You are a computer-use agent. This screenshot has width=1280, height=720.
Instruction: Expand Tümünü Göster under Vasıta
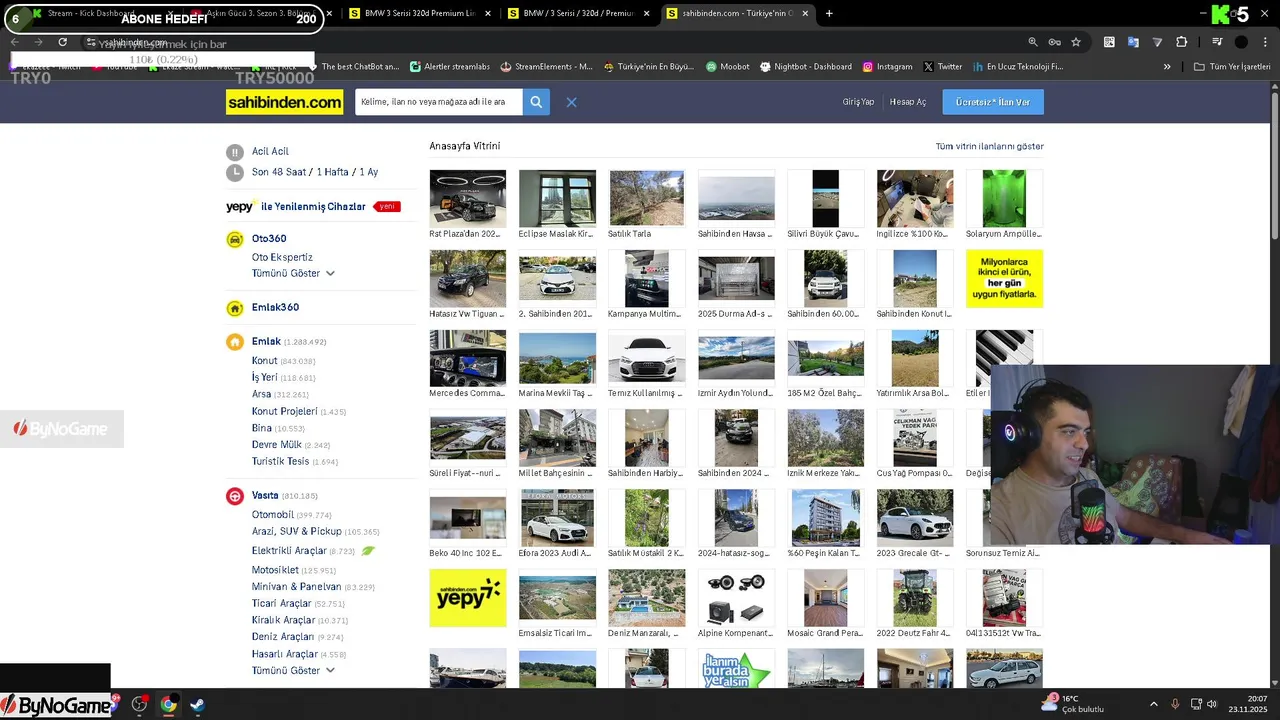(x=292, y=671)
